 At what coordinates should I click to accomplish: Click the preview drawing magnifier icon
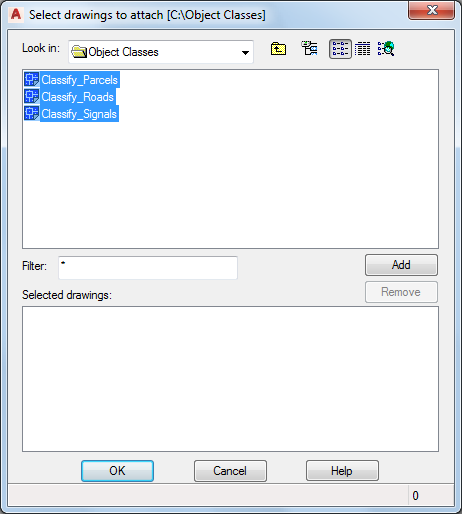click(x=386, y=49)
